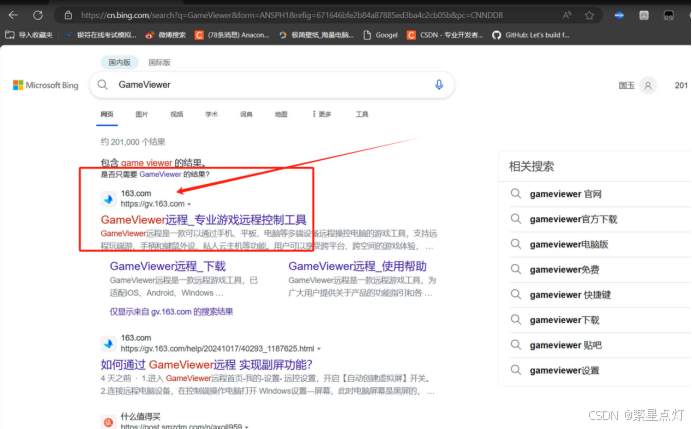Image resolution: width=692 pixels, height=429 pixels.
Task: Open the dark mask-shaped toolbar icon
Action: click(669, 15)
